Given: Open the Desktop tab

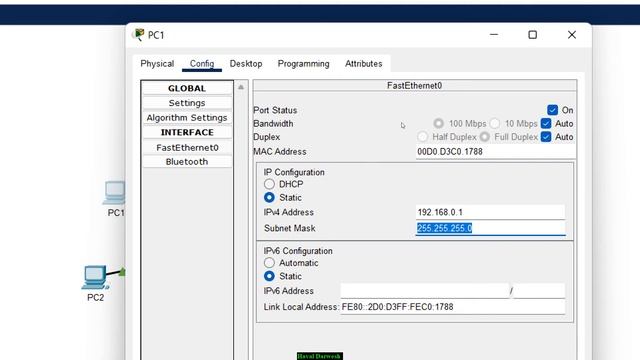Looking at the screenshot, I should pos(246,64).
